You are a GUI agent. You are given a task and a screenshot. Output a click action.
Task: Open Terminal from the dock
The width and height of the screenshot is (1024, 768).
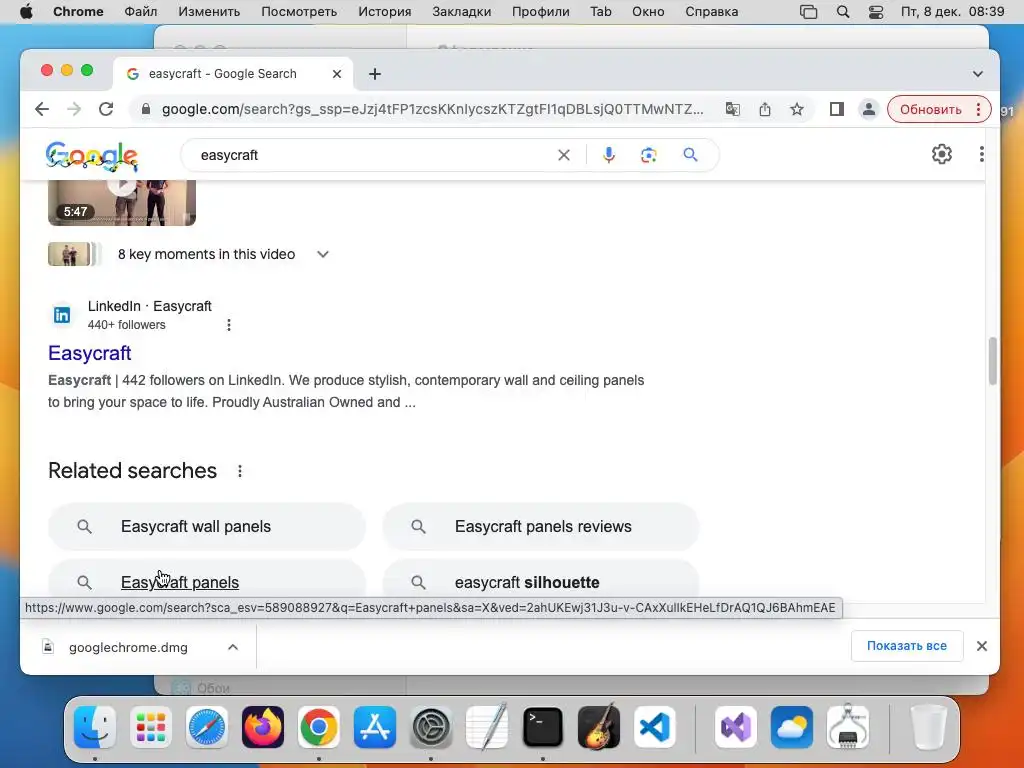(x=543, y=727)
